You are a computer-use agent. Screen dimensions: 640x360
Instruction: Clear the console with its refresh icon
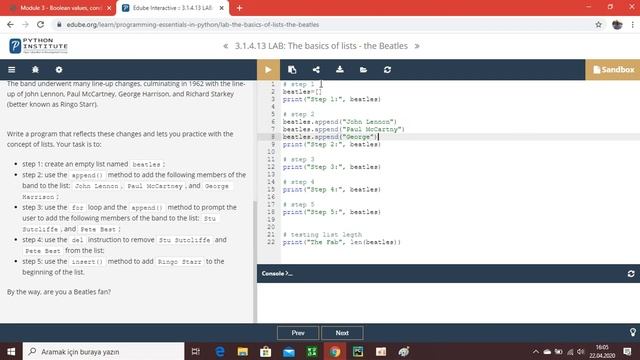pos(631,273)
